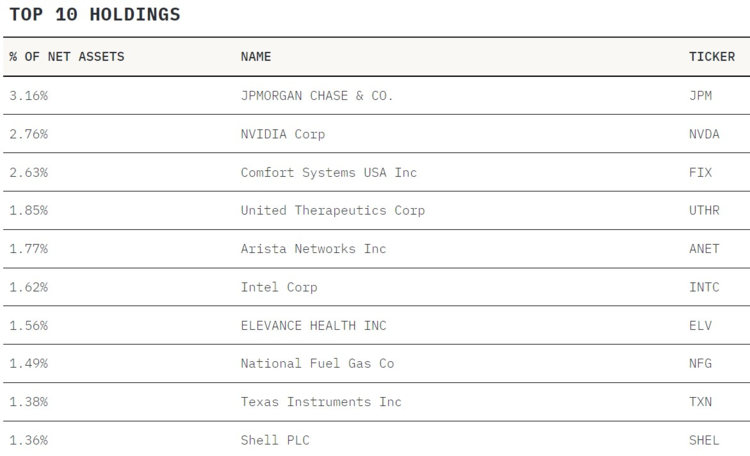Open National Fuel Gas Co entry
This screenshot has width=750, height=456.
(x=317, y=364)
